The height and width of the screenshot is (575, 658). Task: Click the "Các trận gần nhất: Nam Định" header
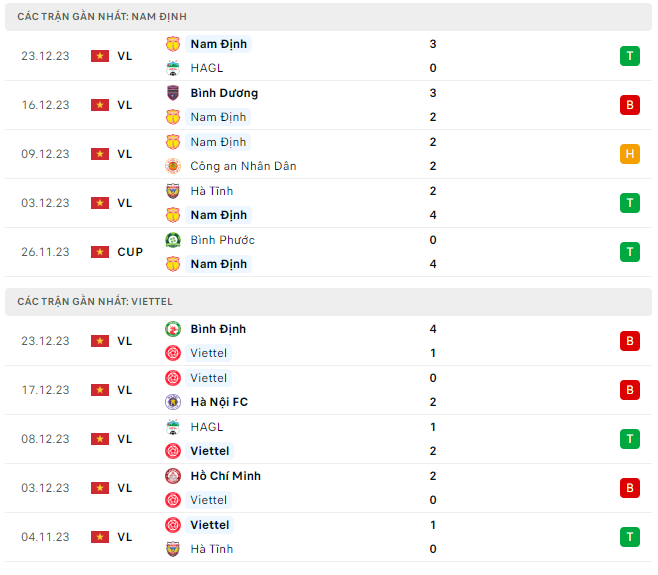[101, 17]
